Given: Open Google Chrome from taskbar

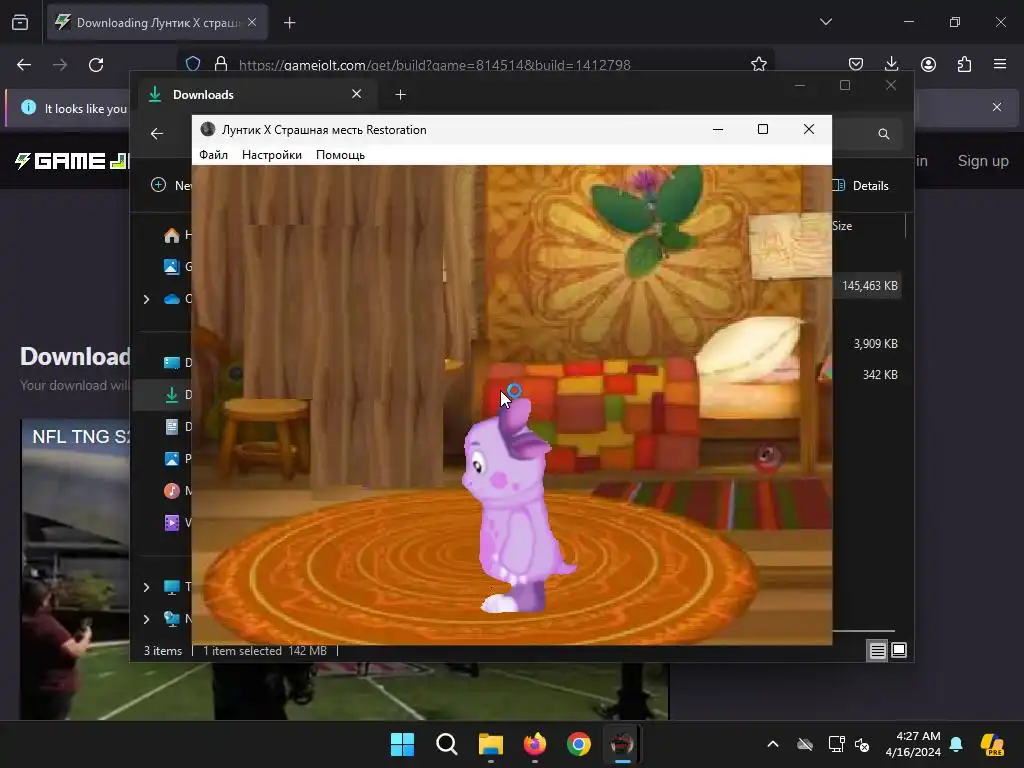Looking at the screenshot, I should pyautogui.click(x=579, y=744).
